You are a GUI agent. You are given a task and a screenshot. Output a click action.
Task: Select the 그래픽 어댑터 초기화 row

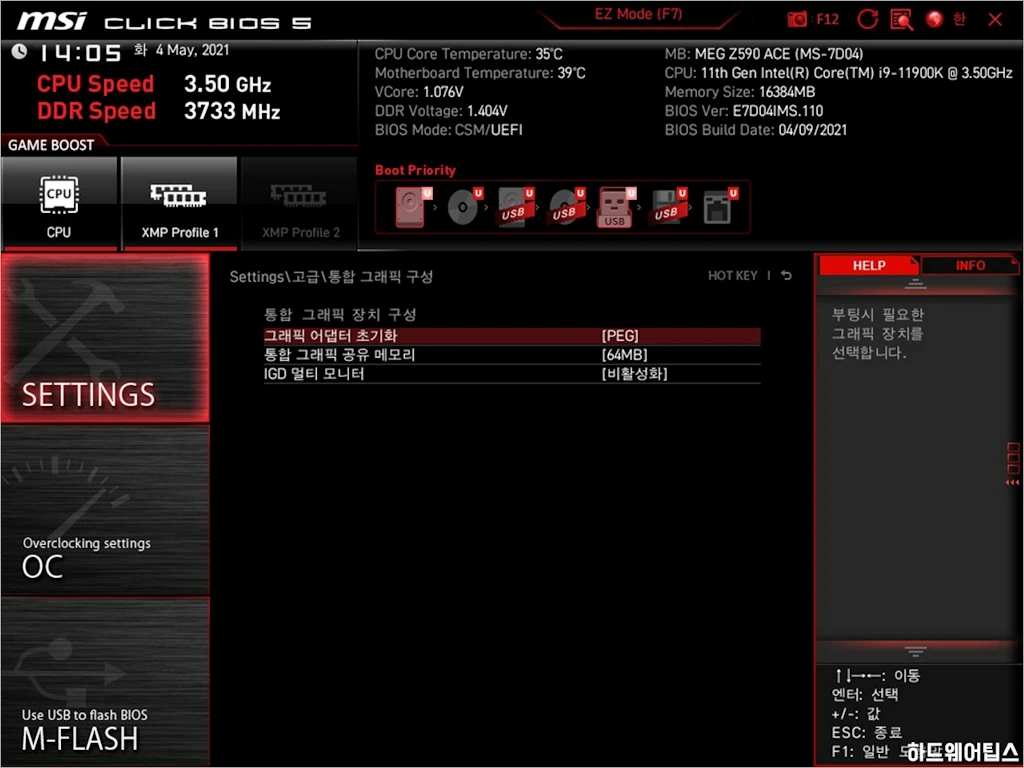pyautogui.click(x=512, y=336)
